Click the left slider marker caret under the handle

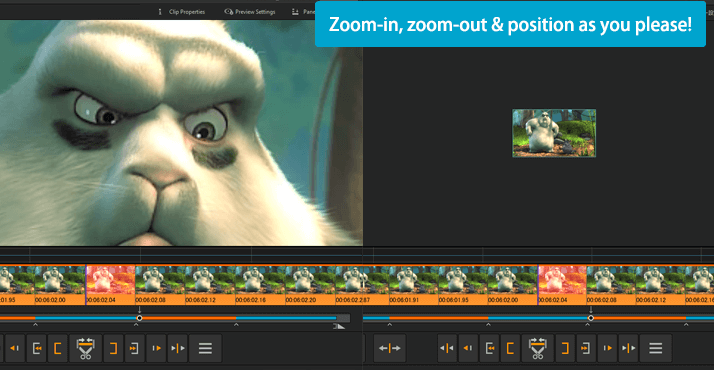pyautogui.click(x=136, y=325)
